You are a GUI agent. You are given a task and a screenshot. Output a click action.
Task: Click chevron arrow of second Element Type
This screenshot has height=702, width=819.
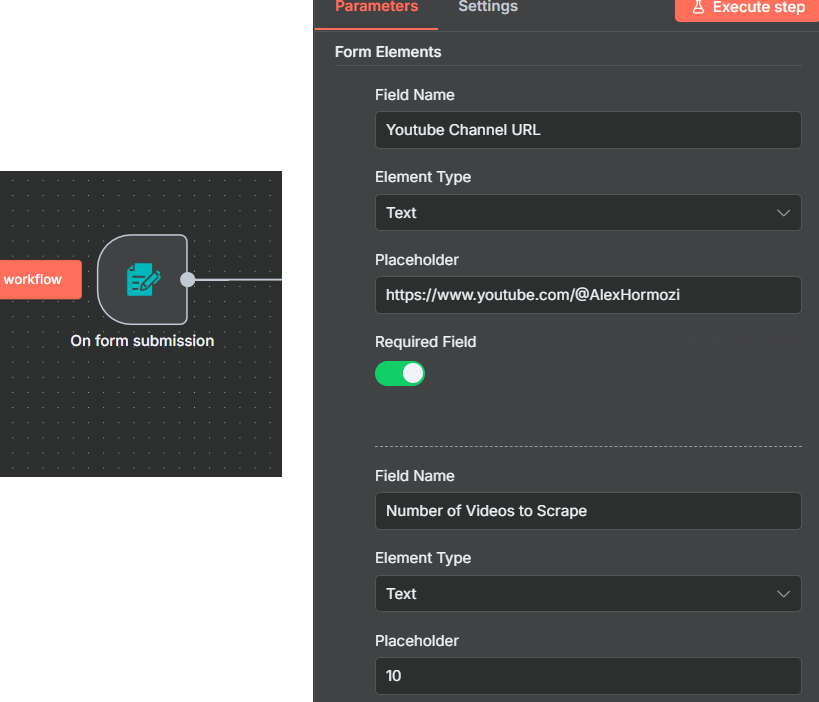coord(783,594)
